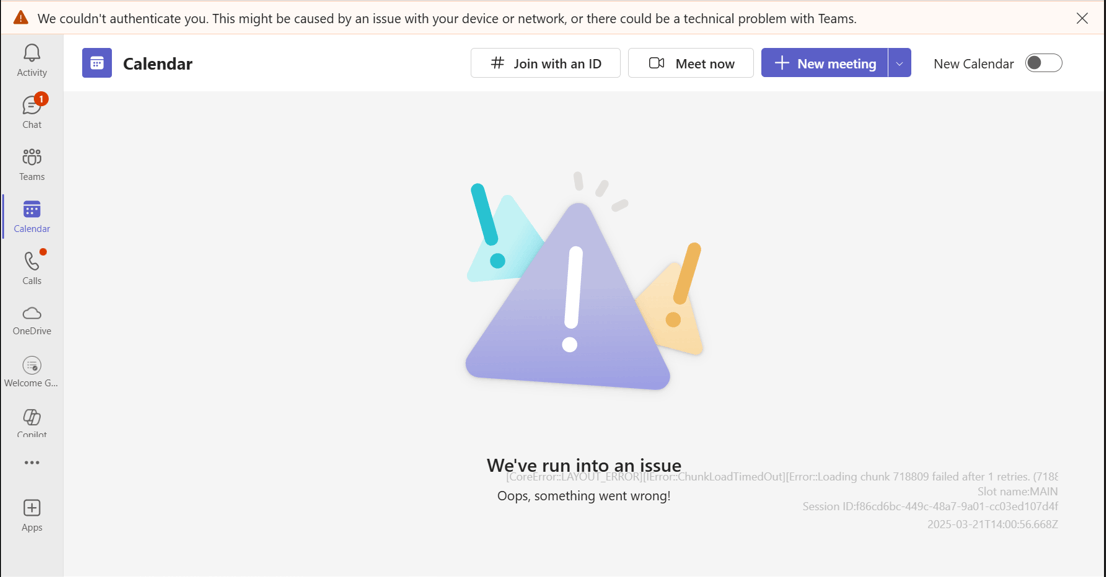Go to the Teams section
The image size is (1106, 577).
(32, 164)
